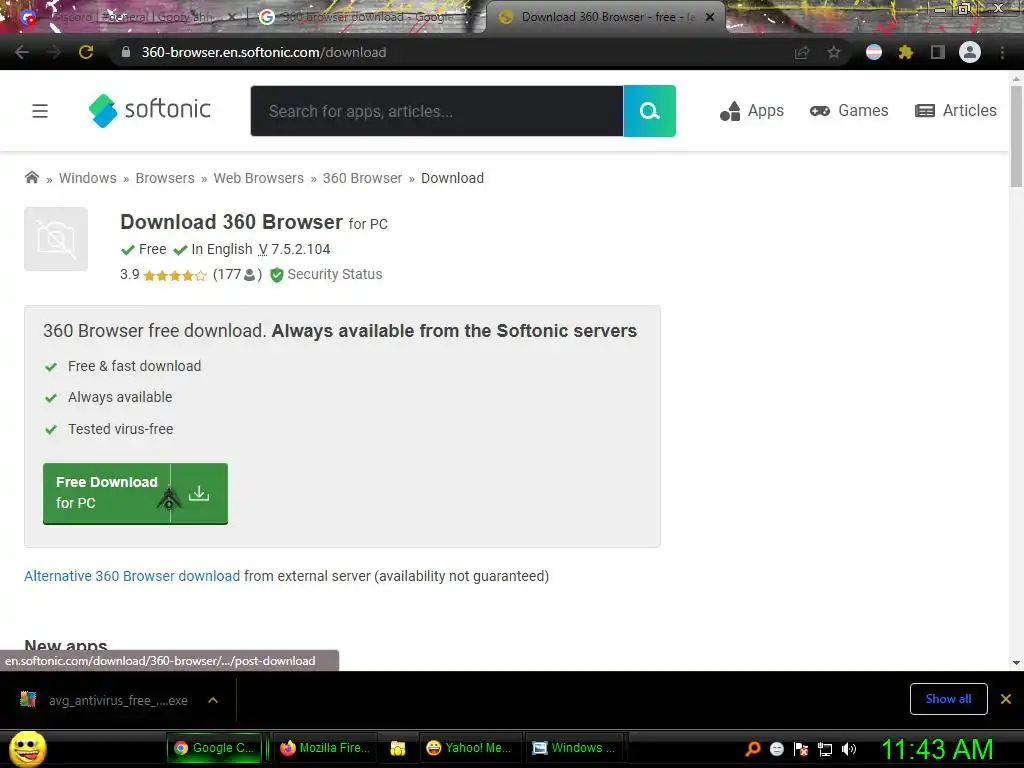Click the 11:43 AM clock
1024x768 pixels.
[x=937, y=749]
